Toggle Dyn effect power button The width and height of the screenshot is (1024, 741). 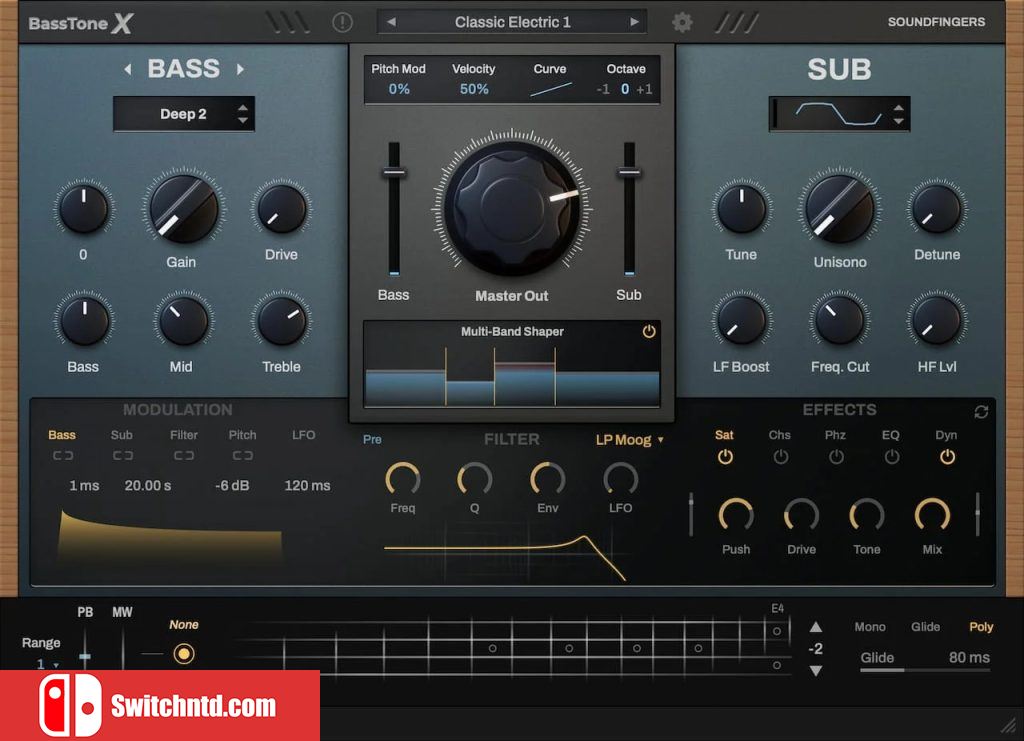point(947,457)
